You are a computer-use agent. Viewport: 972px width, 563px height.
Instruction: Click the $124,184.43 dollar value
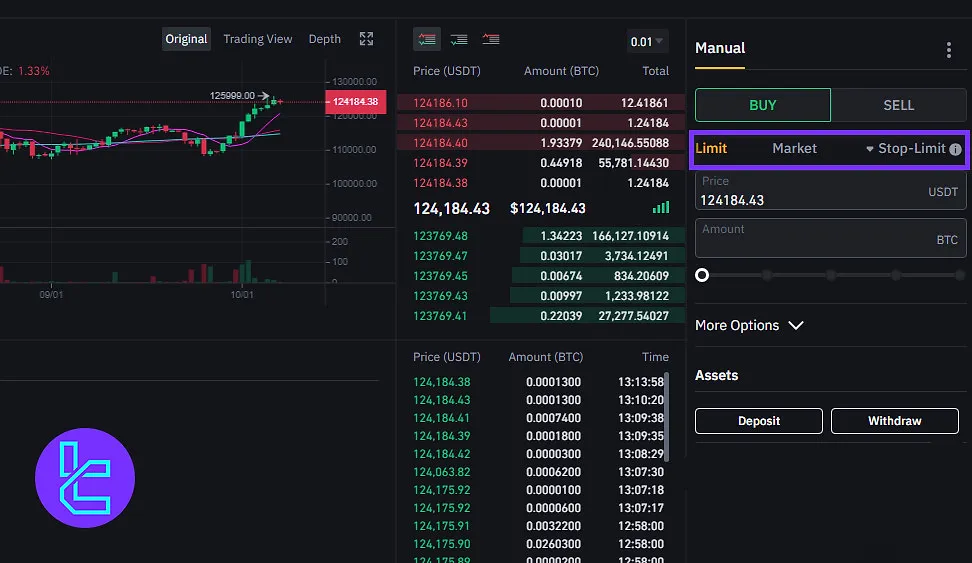tap(547, 208)
